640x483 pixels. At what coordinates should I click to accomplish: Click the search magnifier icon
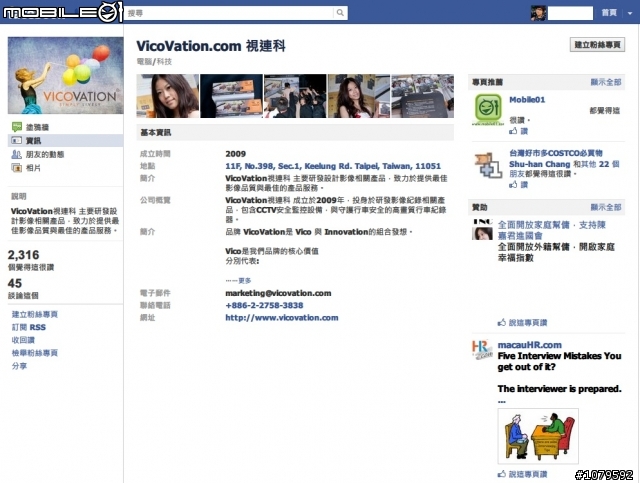coord(340,13)
